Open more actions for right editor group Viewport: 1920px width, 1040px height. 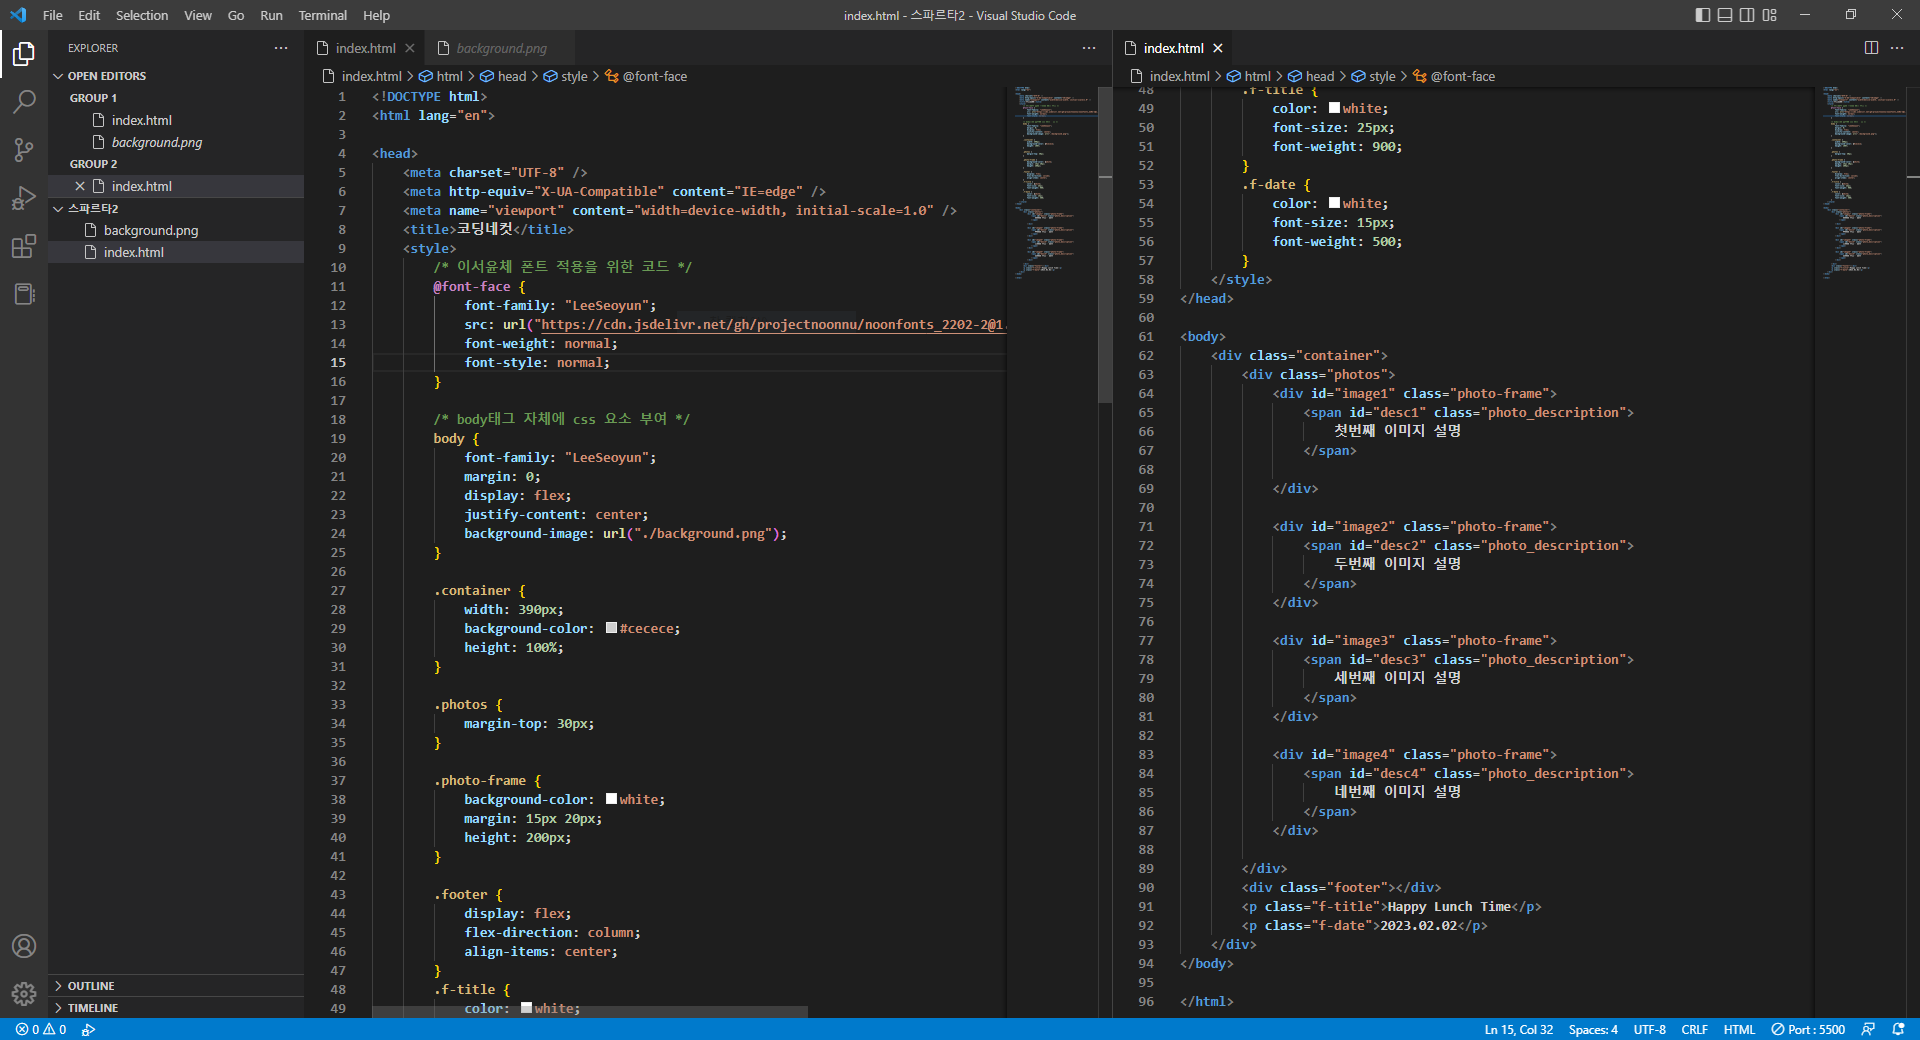1897,48
